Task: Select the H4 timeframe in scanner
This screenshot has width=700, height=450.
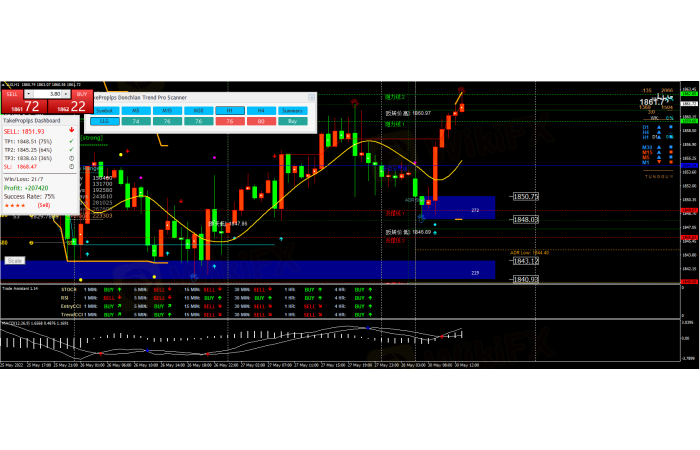Action: 260,110
